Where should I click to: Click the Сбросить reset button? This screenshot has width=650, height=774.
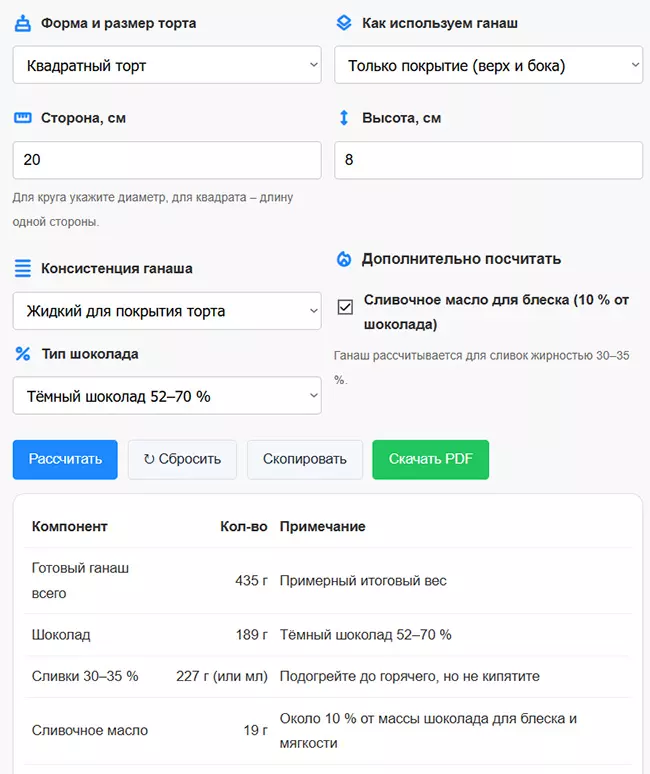[182, 459]
